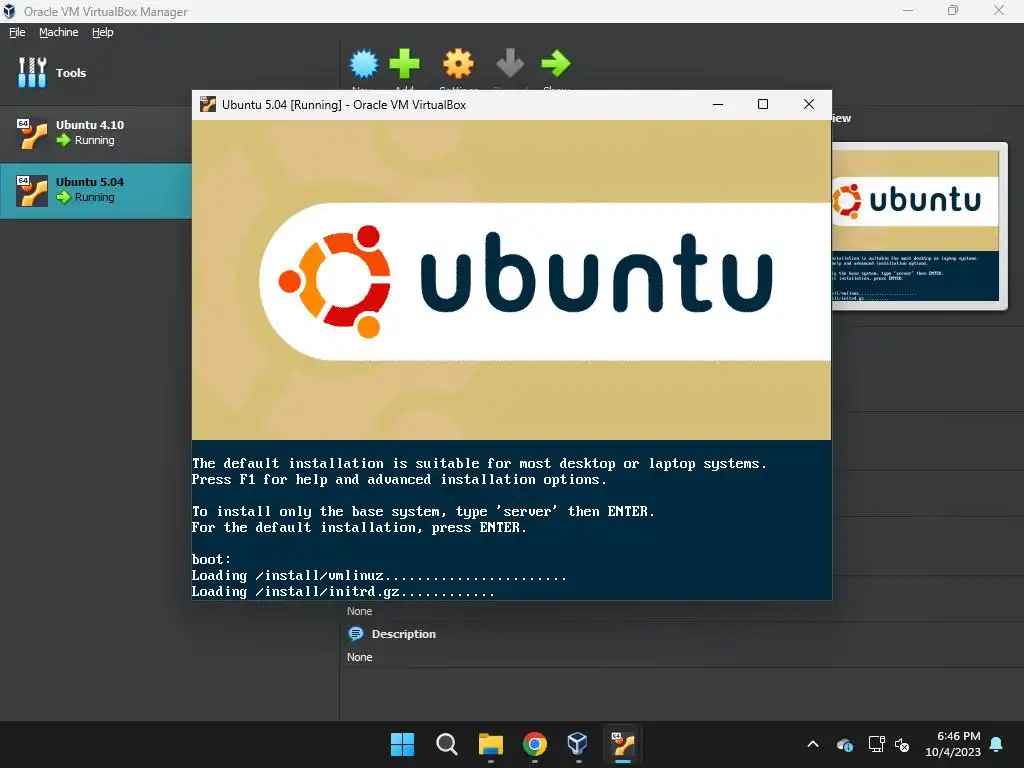The width and height of the screenshot is (1024, 768).
Task: Click the Description section header
Action: [404, 634]
